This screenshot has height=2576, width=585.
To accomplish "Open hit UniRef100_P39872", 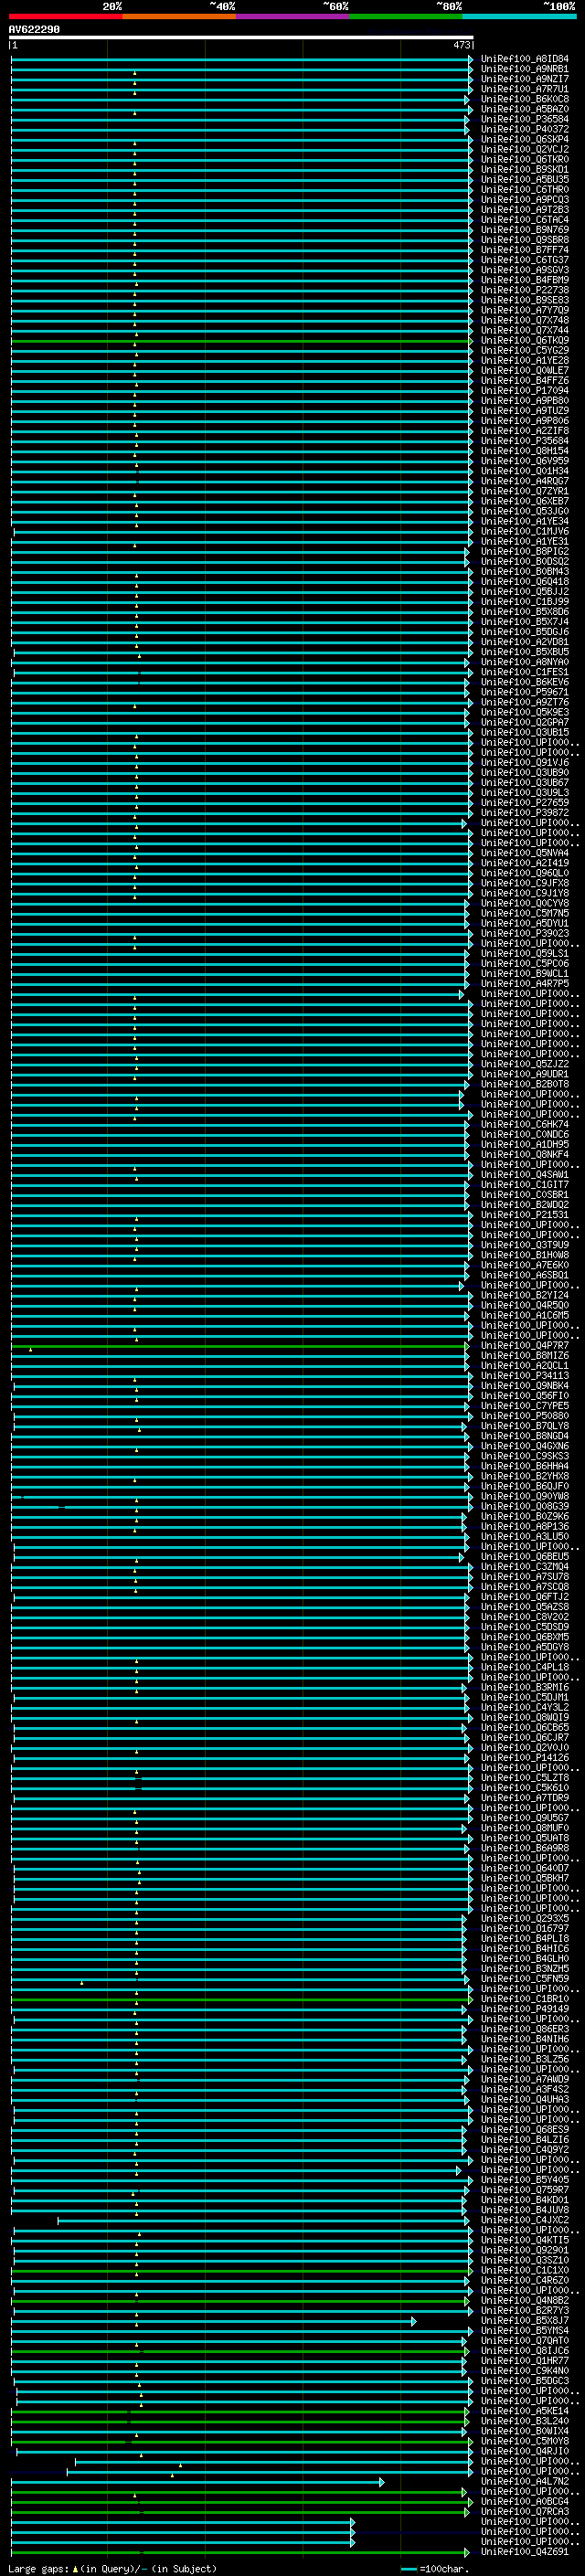I will [x=525, y=813].
